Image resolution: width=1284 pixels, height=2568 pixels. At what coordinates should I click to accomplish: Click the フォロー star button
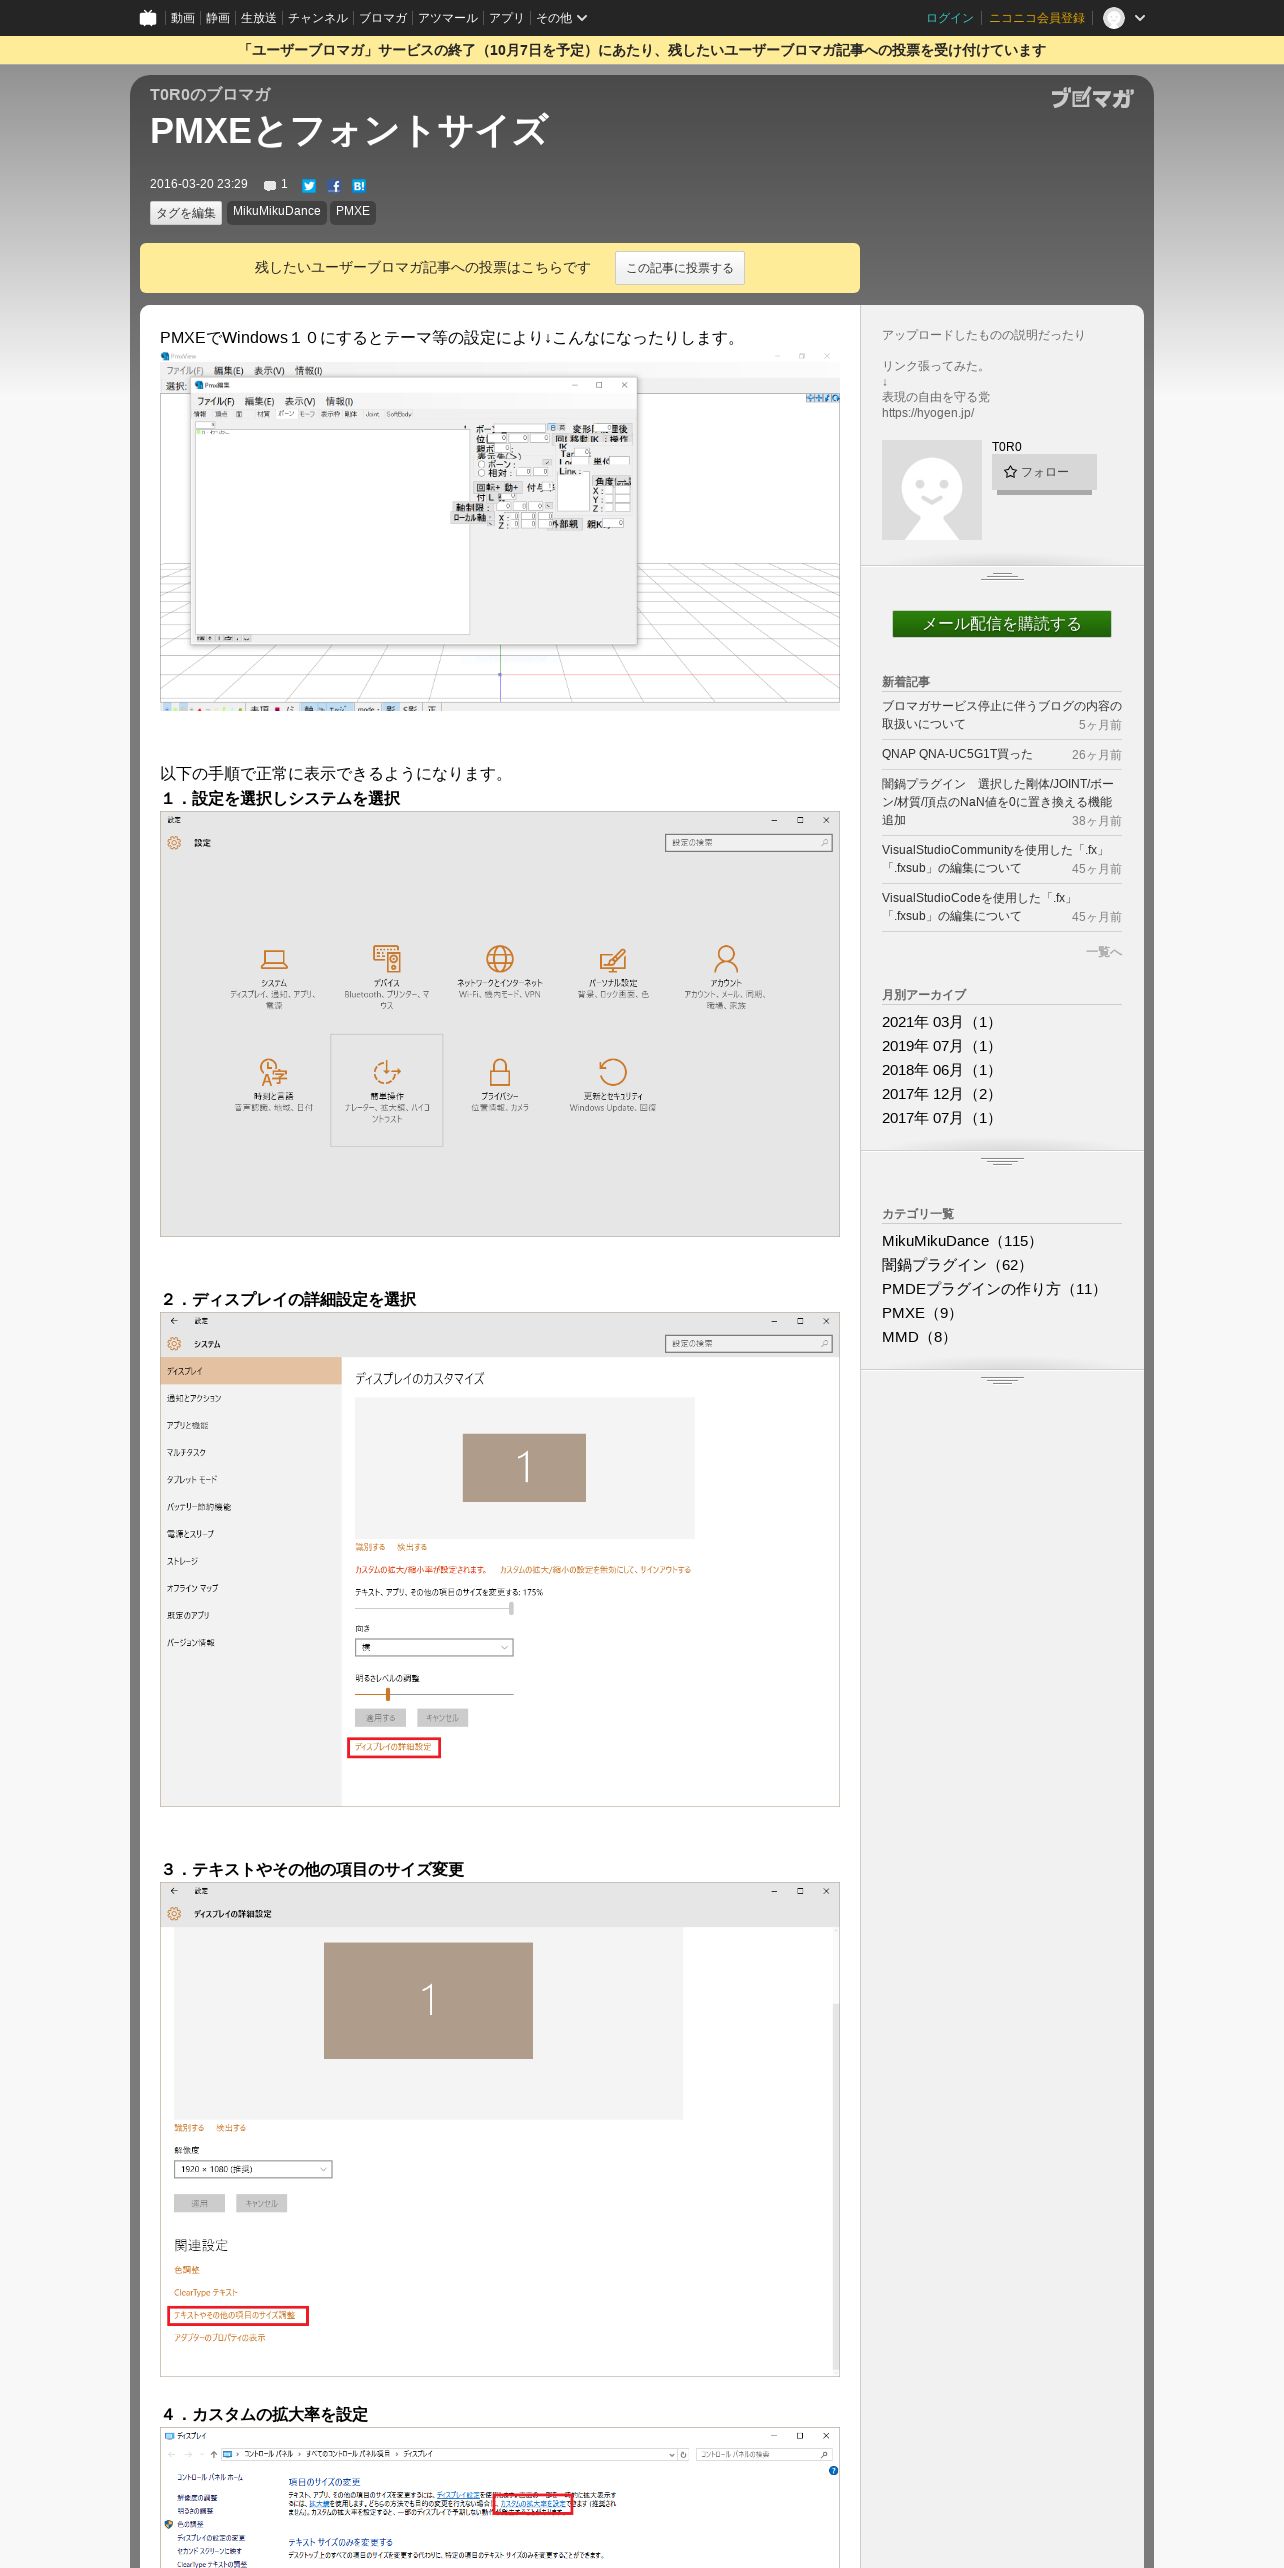coord(1044,472)
